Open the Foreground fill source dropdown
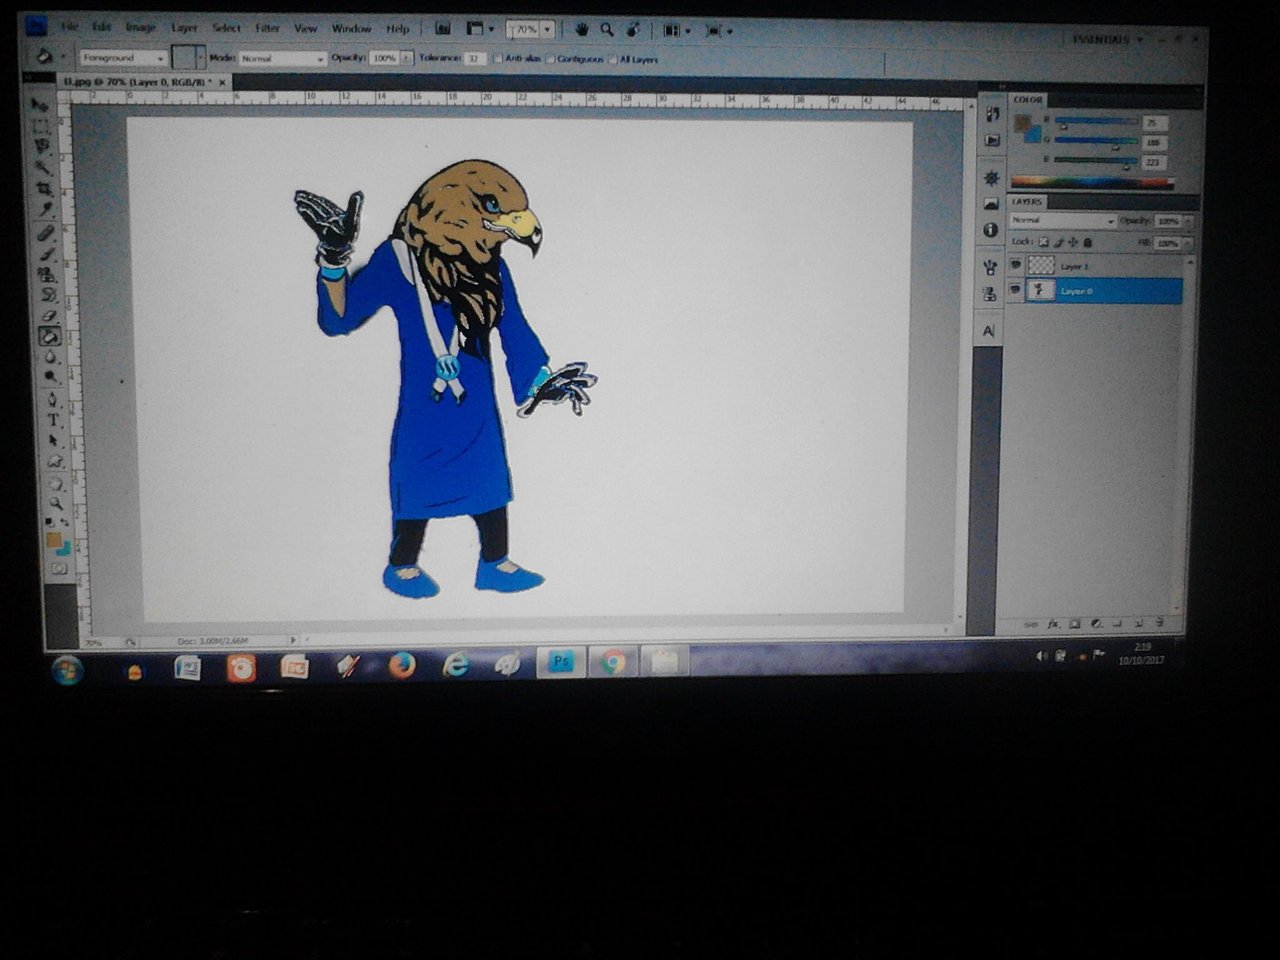This screenshot has height=960, width=1280. (124, 58)
